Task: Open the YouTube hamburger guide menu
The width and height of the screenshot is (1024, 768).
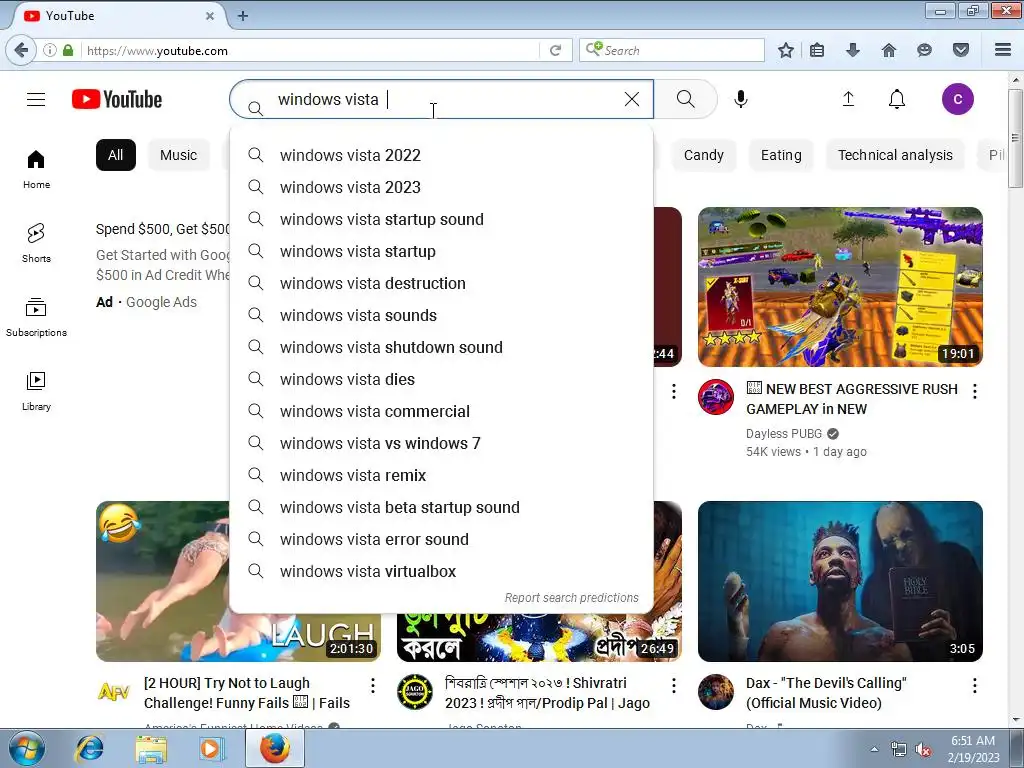Action: click(x=36, y=99)
